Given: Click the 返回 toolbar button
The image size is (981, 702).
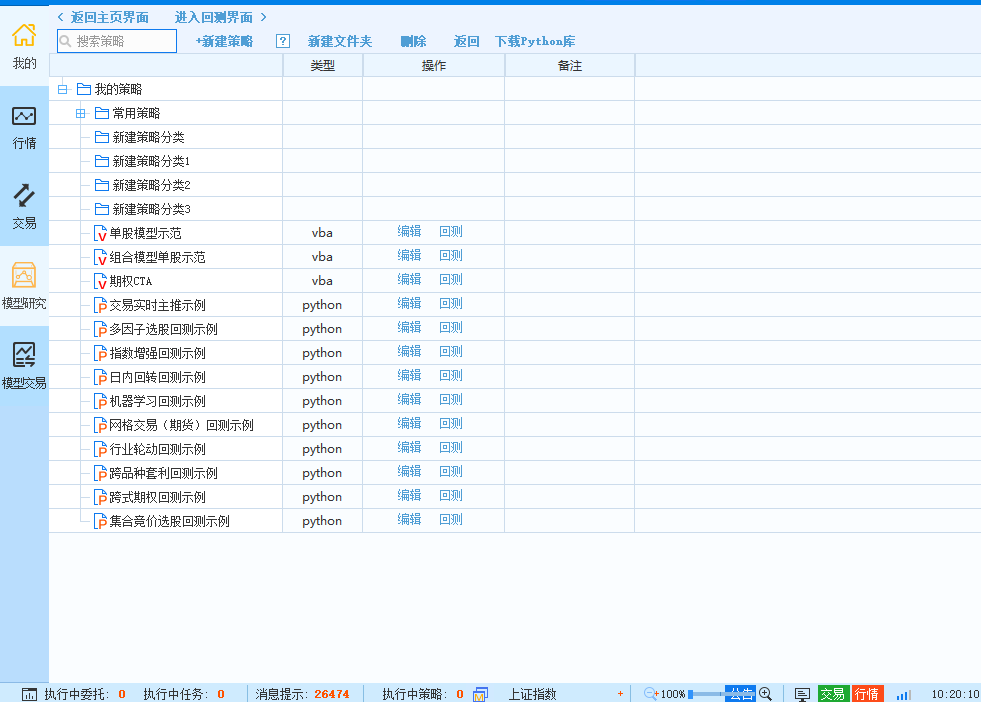Looking at the screenshot, I should (x=467, y=41).
